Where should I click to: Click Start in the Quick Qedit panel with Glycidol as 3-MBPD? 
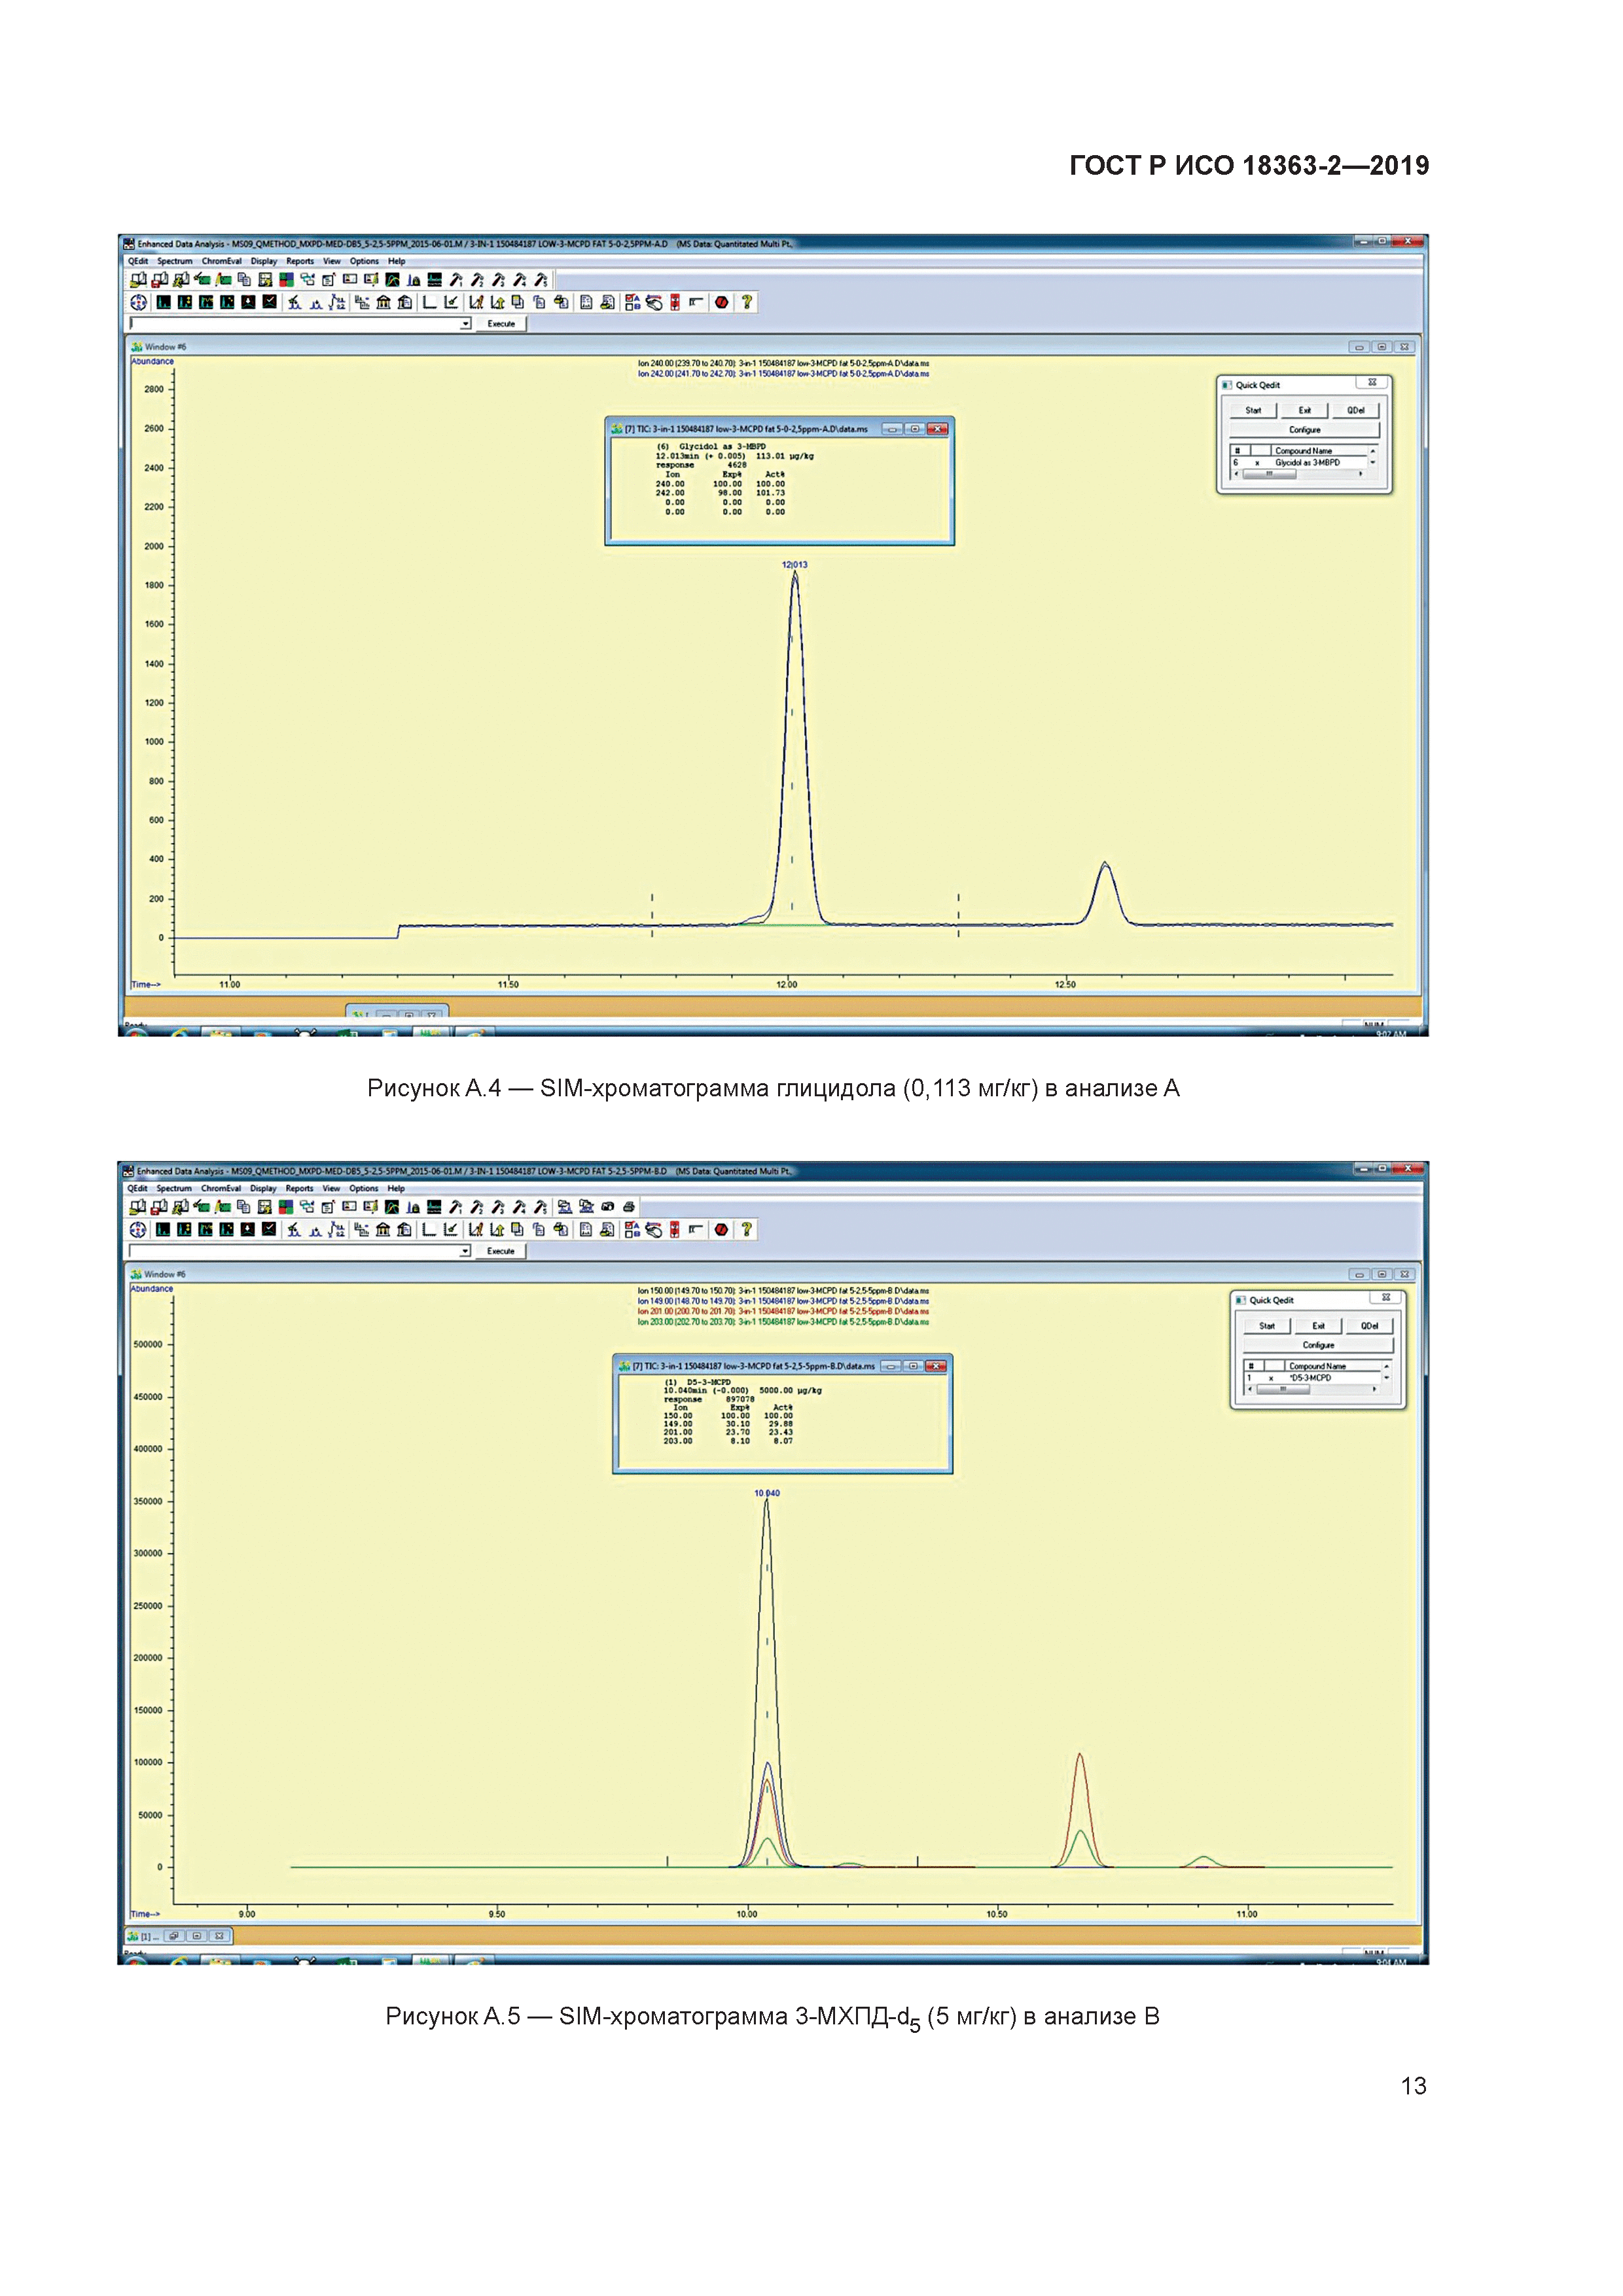[x=1253, y=410]
